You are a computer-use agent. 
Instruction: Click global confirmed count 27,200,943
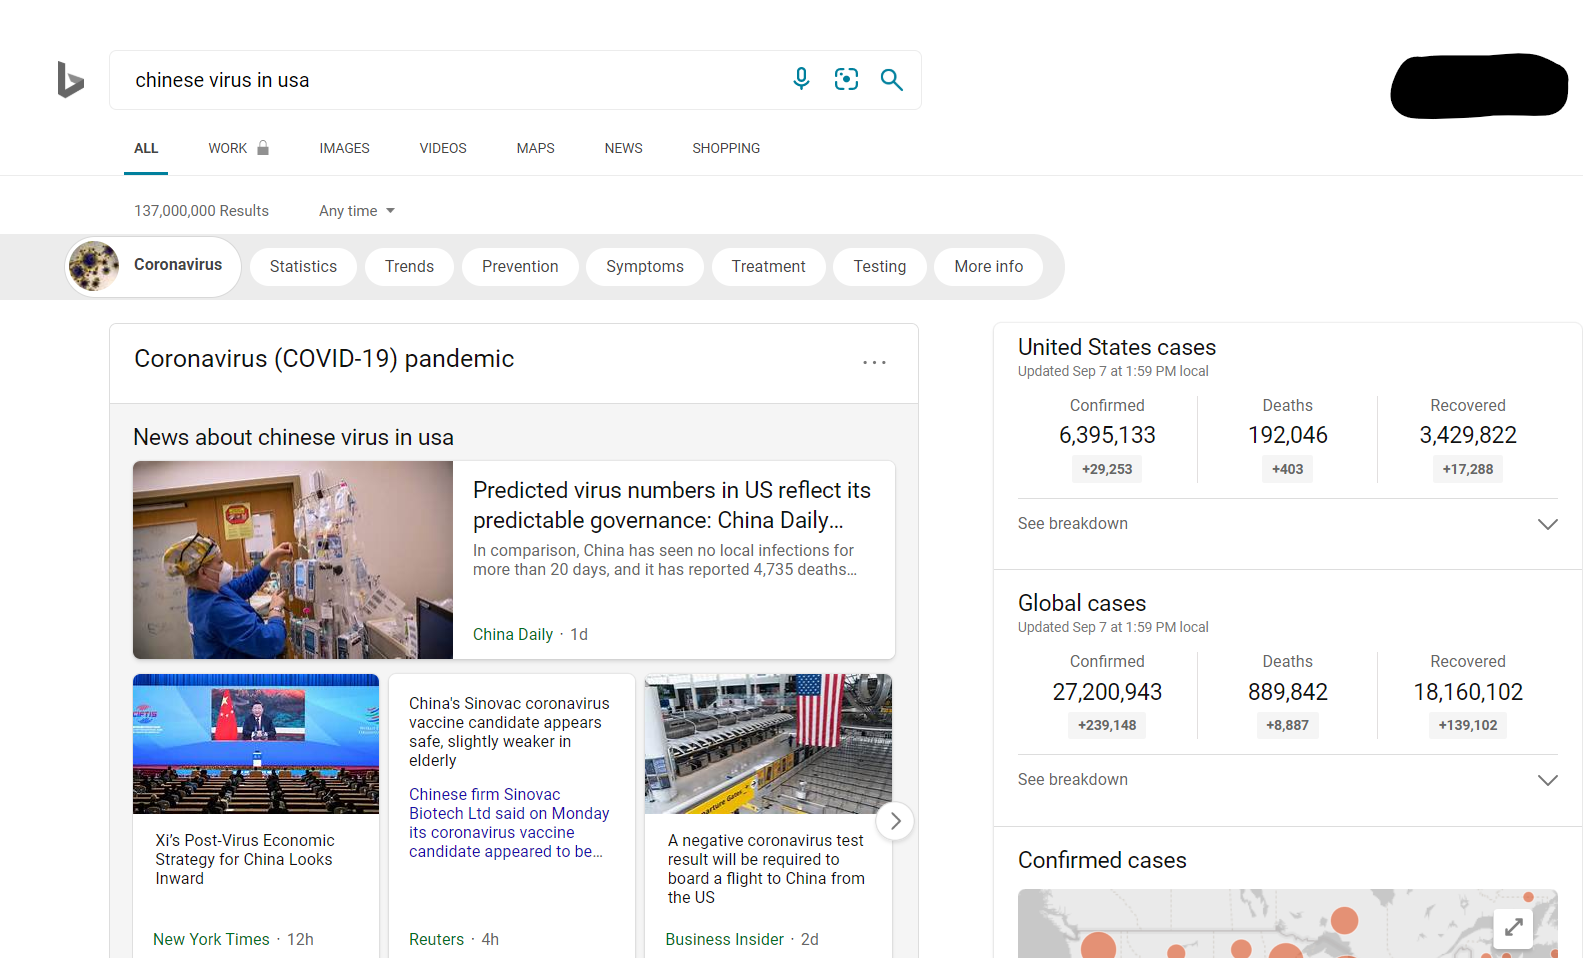tap(1107, 692)
